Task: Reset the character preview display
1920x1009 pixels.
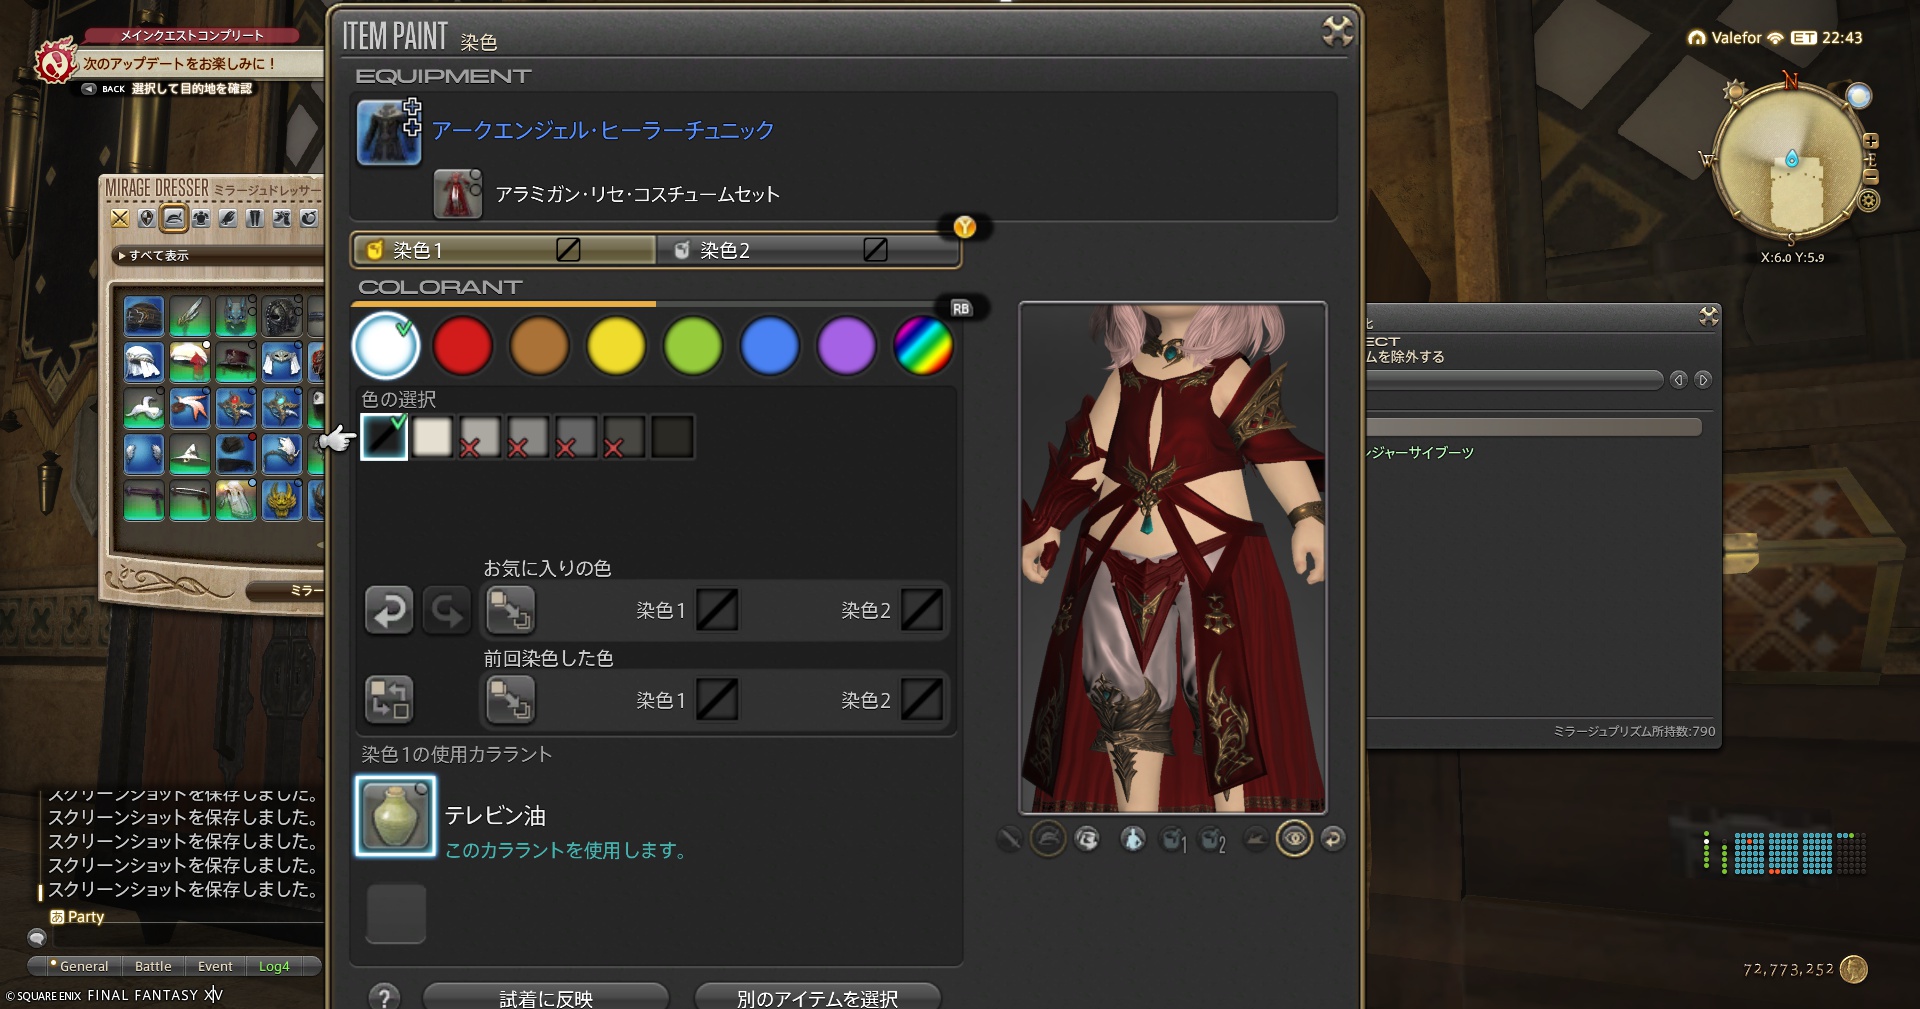Action: click(x=1333, y=838)
